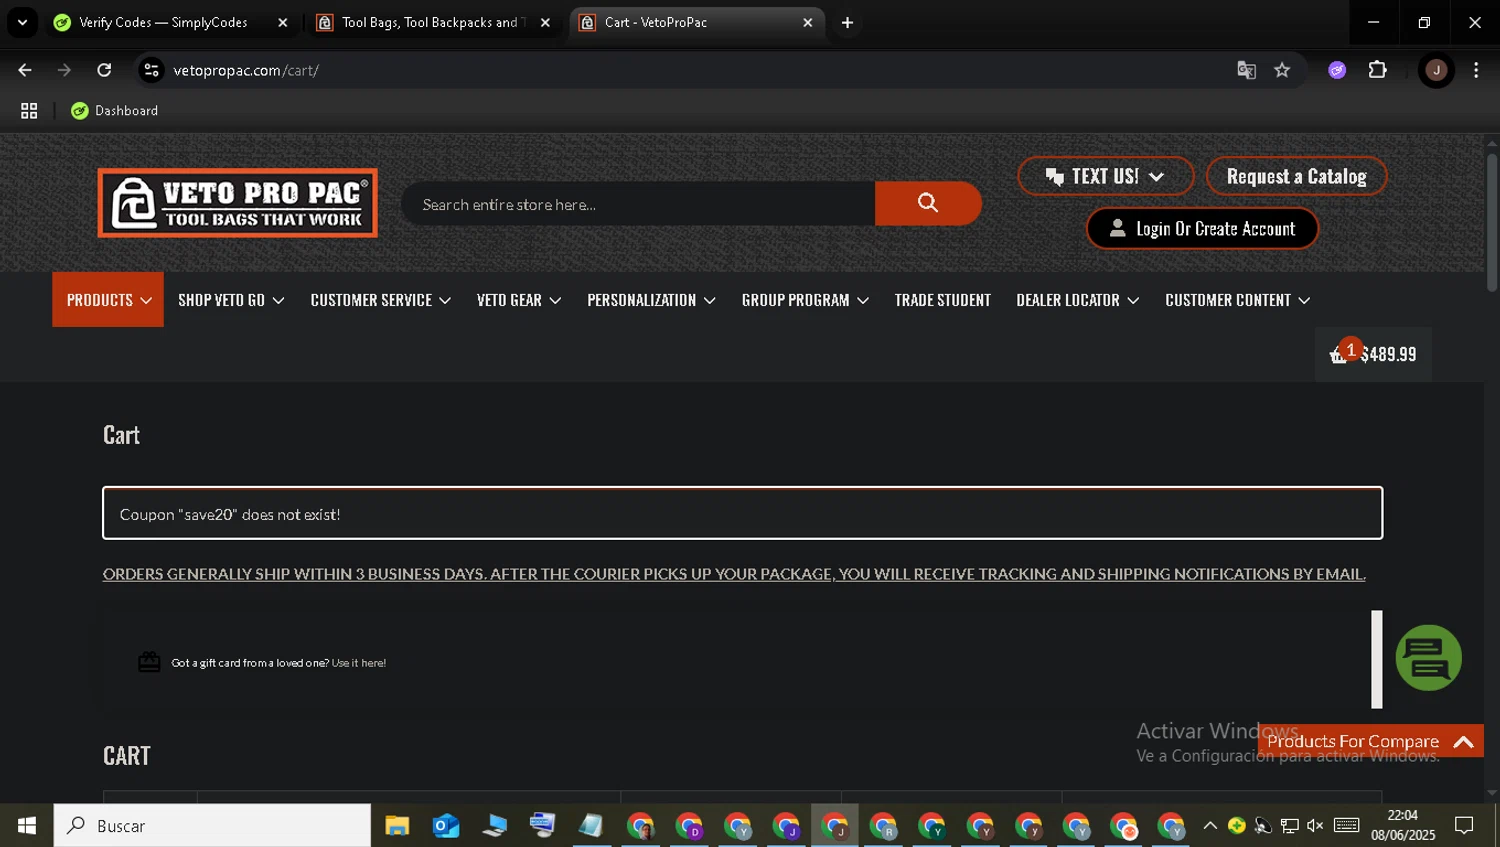
Task: Bookmark this page with the star icon
Action: pyautogui.click(x=1282, y=70)
